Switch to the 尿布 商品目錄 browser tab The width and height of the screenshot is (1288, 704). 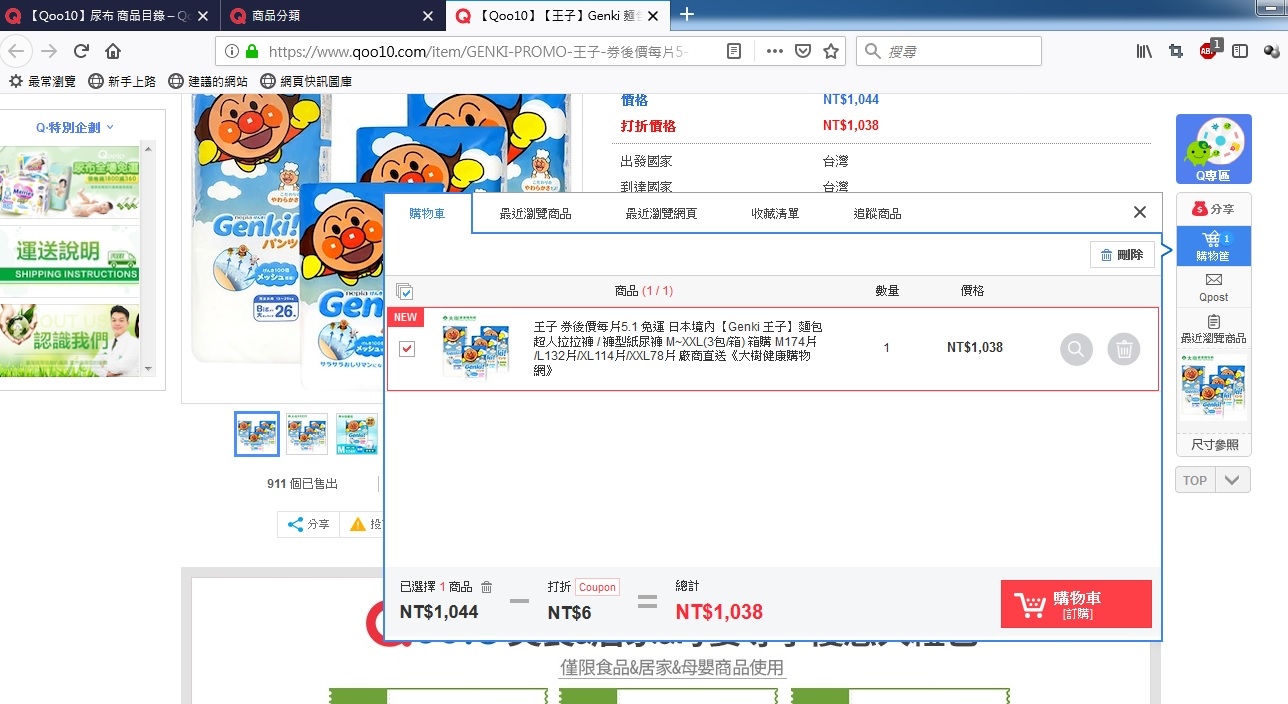[x=108, y=15]
